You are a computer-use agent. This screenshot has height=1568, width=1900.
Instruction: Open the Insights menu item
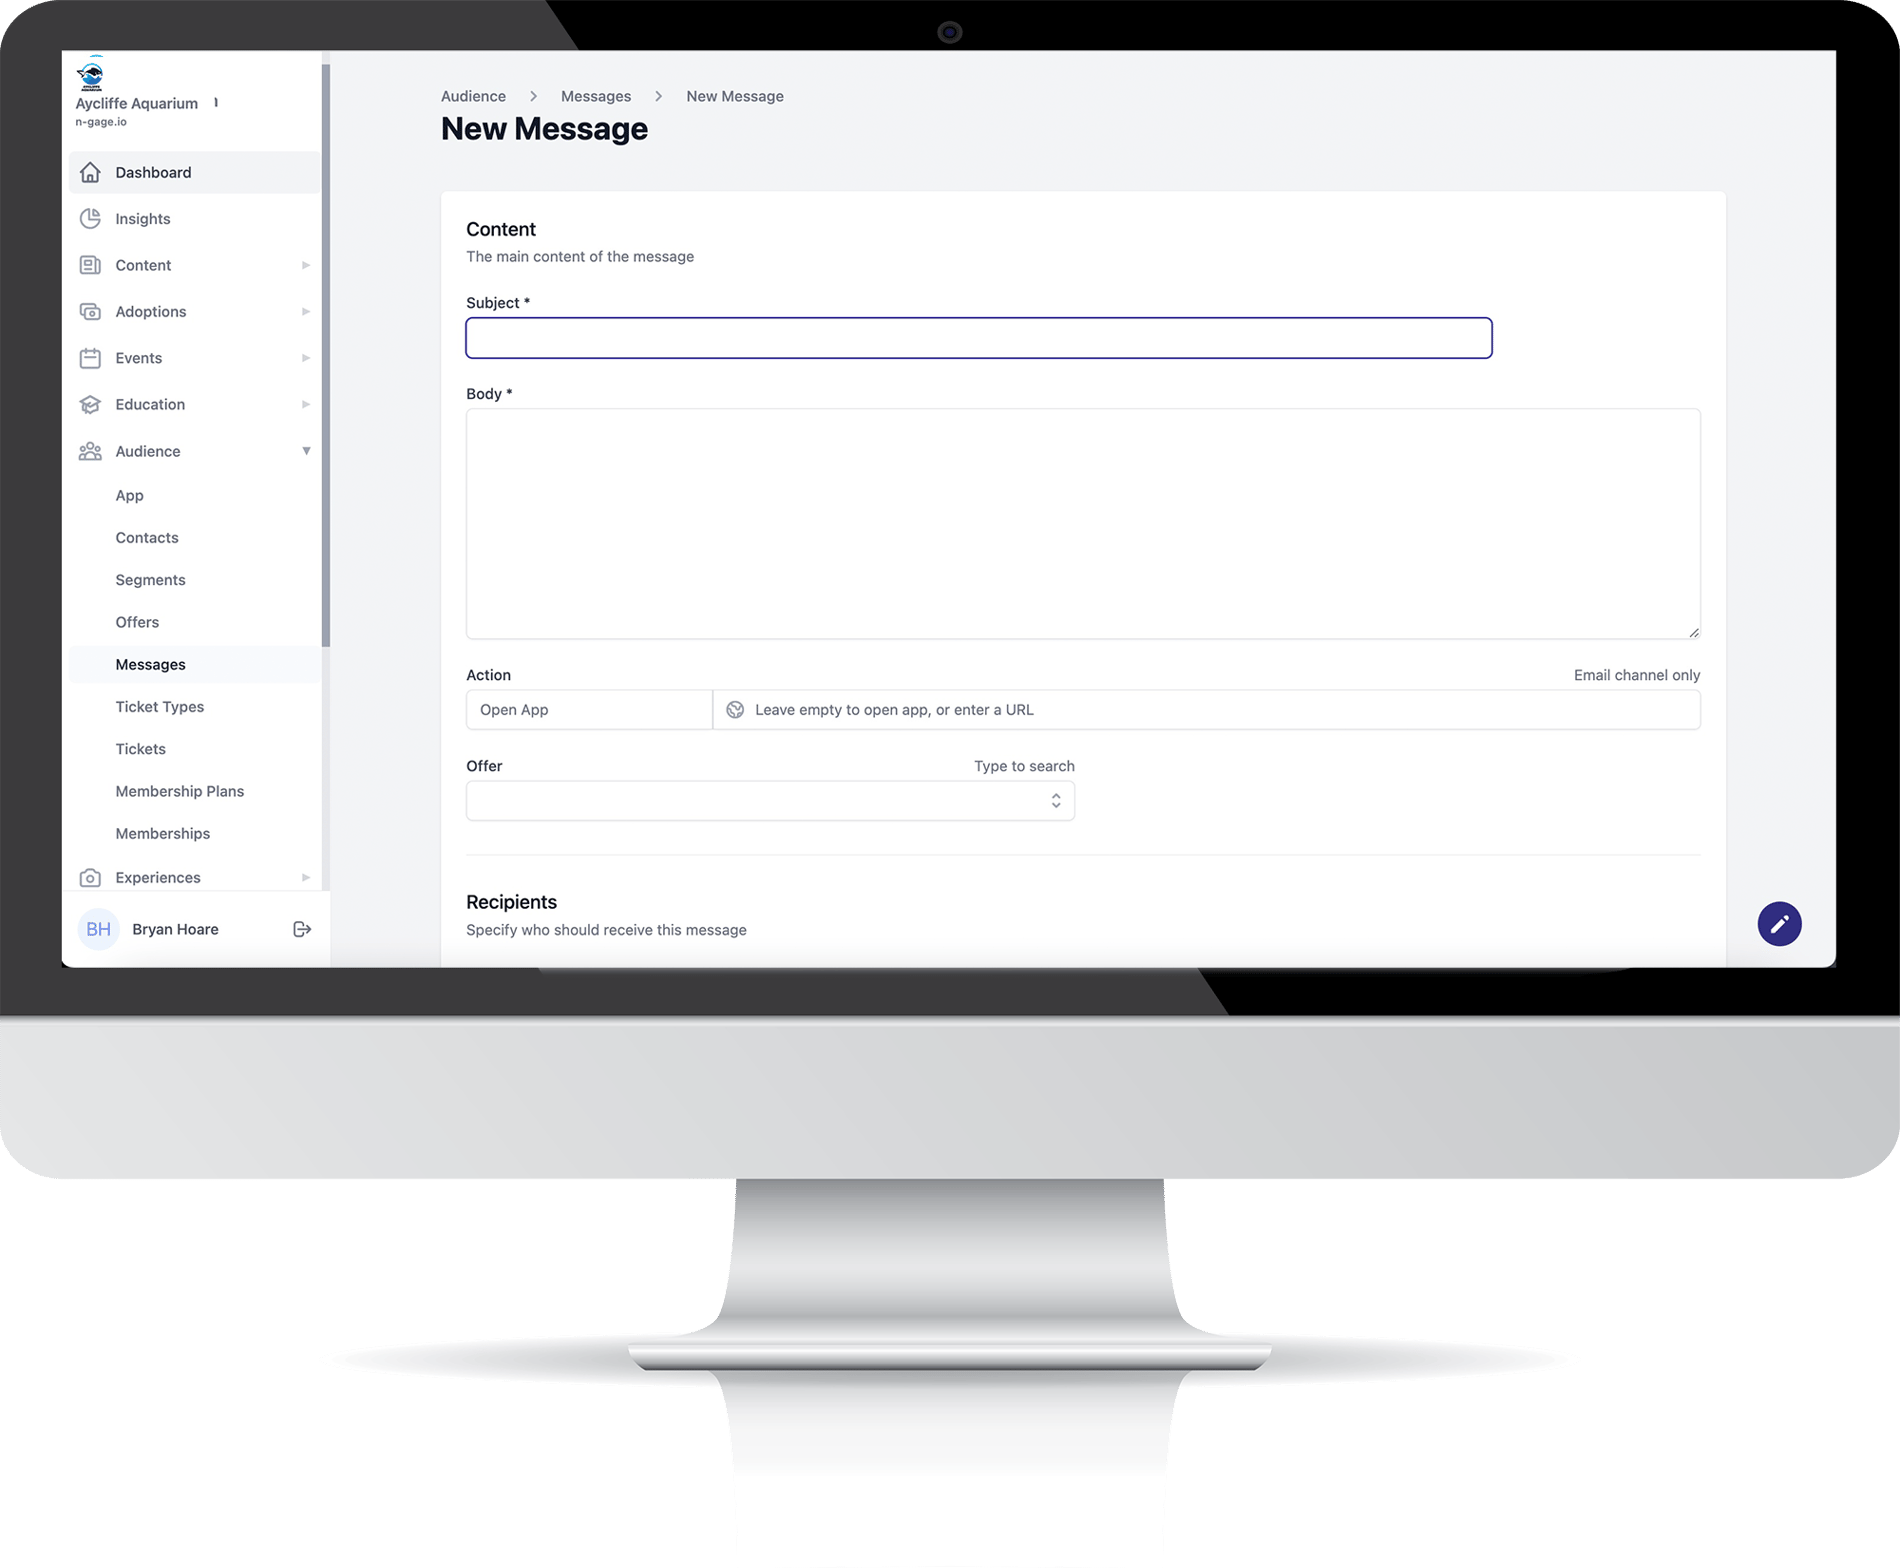(x=195, y=218)
